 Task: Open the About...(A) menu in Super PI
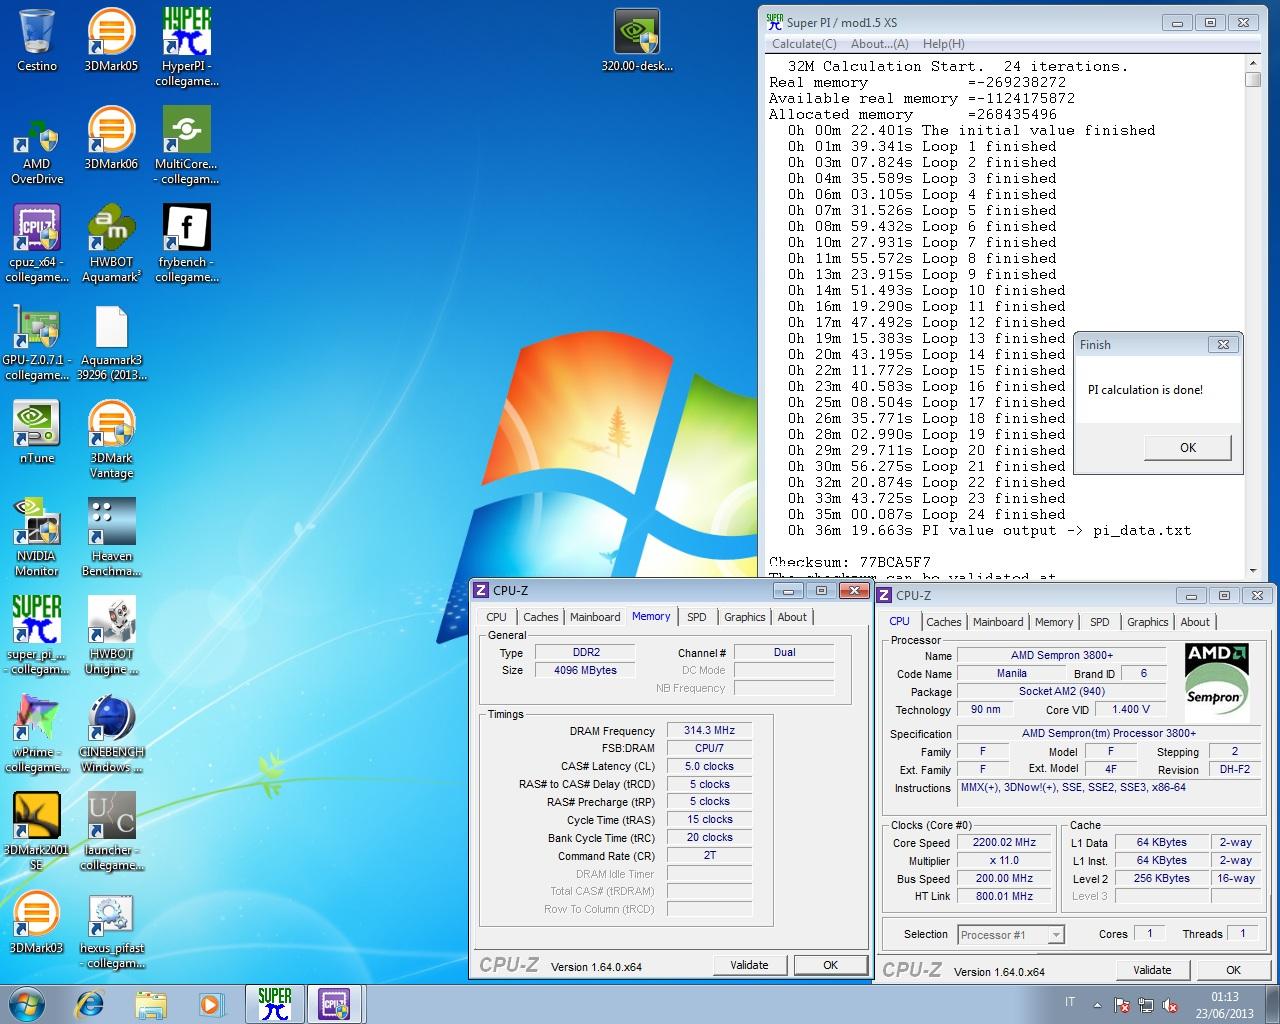879,44
